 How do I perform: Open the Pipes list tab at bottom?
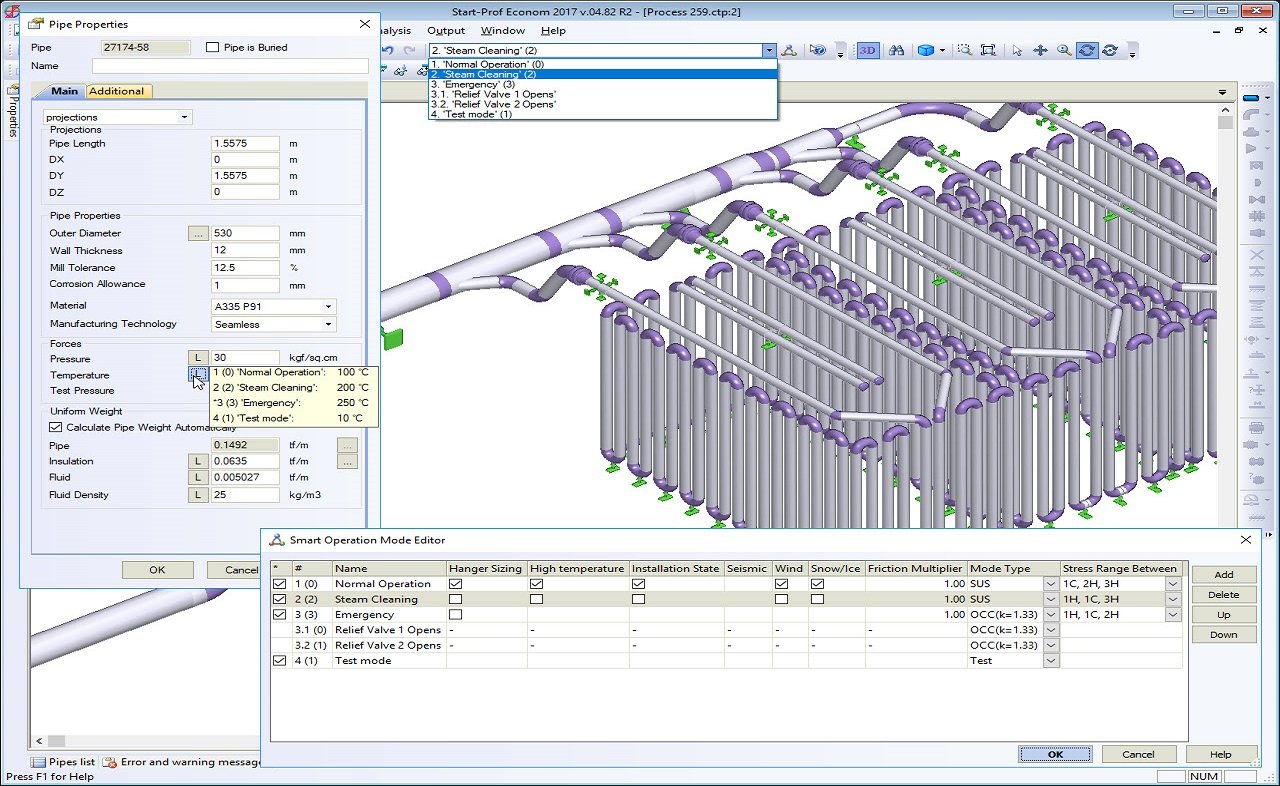[64, 762]
